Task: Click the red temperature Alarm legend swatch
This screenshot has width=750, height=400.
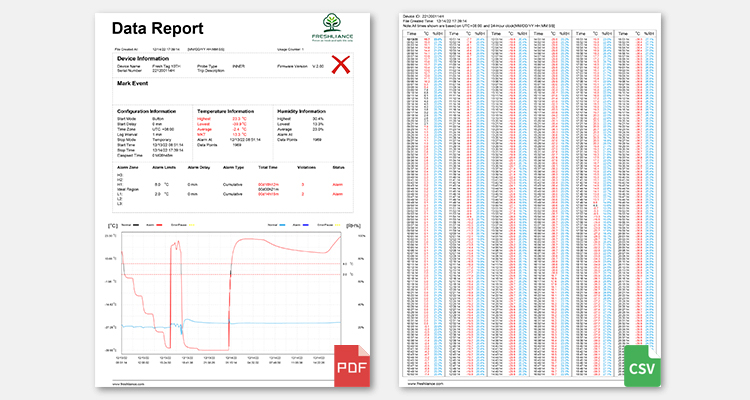Action: 159,225
